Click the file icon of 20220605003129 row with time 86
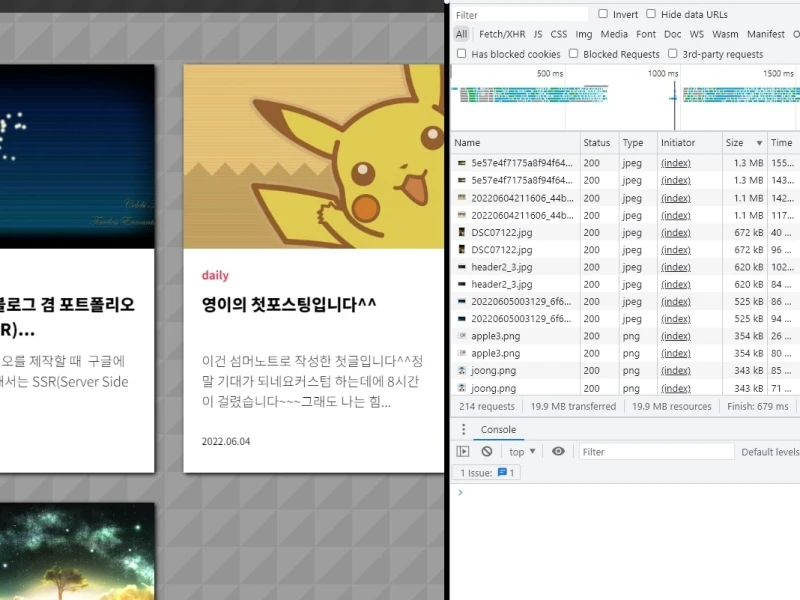The height and width of the screenshot is (600, 800). pyautogui.click(x=462, y=302)
